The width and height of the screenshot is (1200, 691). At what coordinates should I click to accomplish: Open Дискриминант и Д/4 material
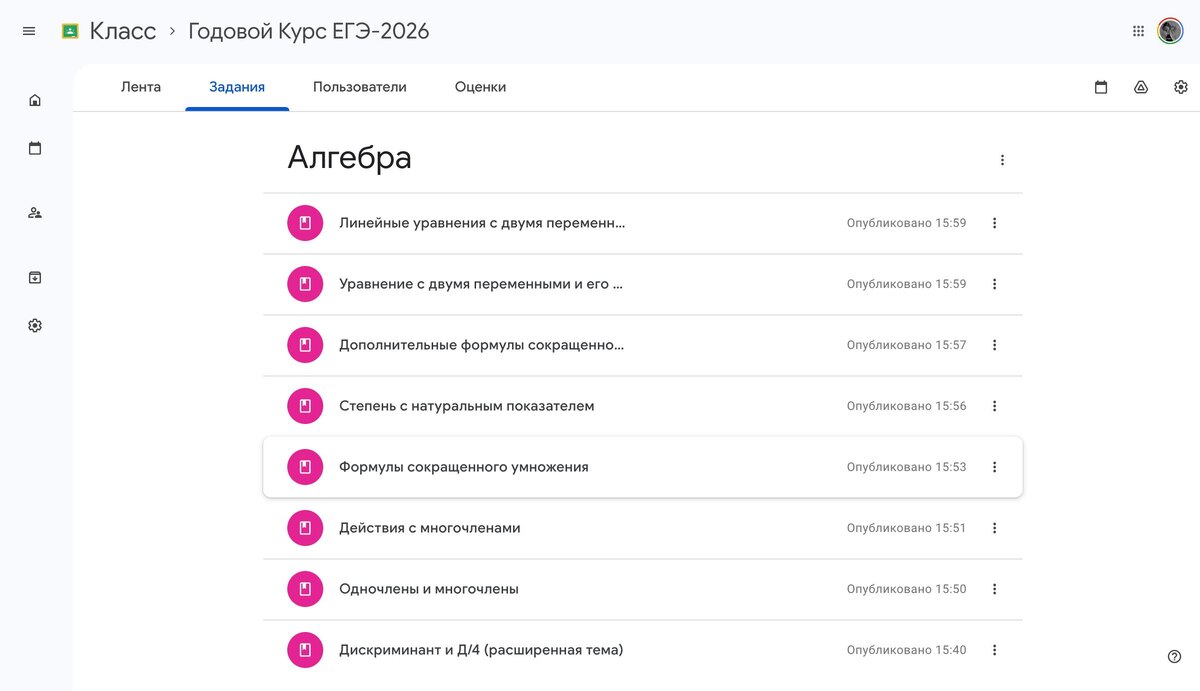[x=481, y=650]
